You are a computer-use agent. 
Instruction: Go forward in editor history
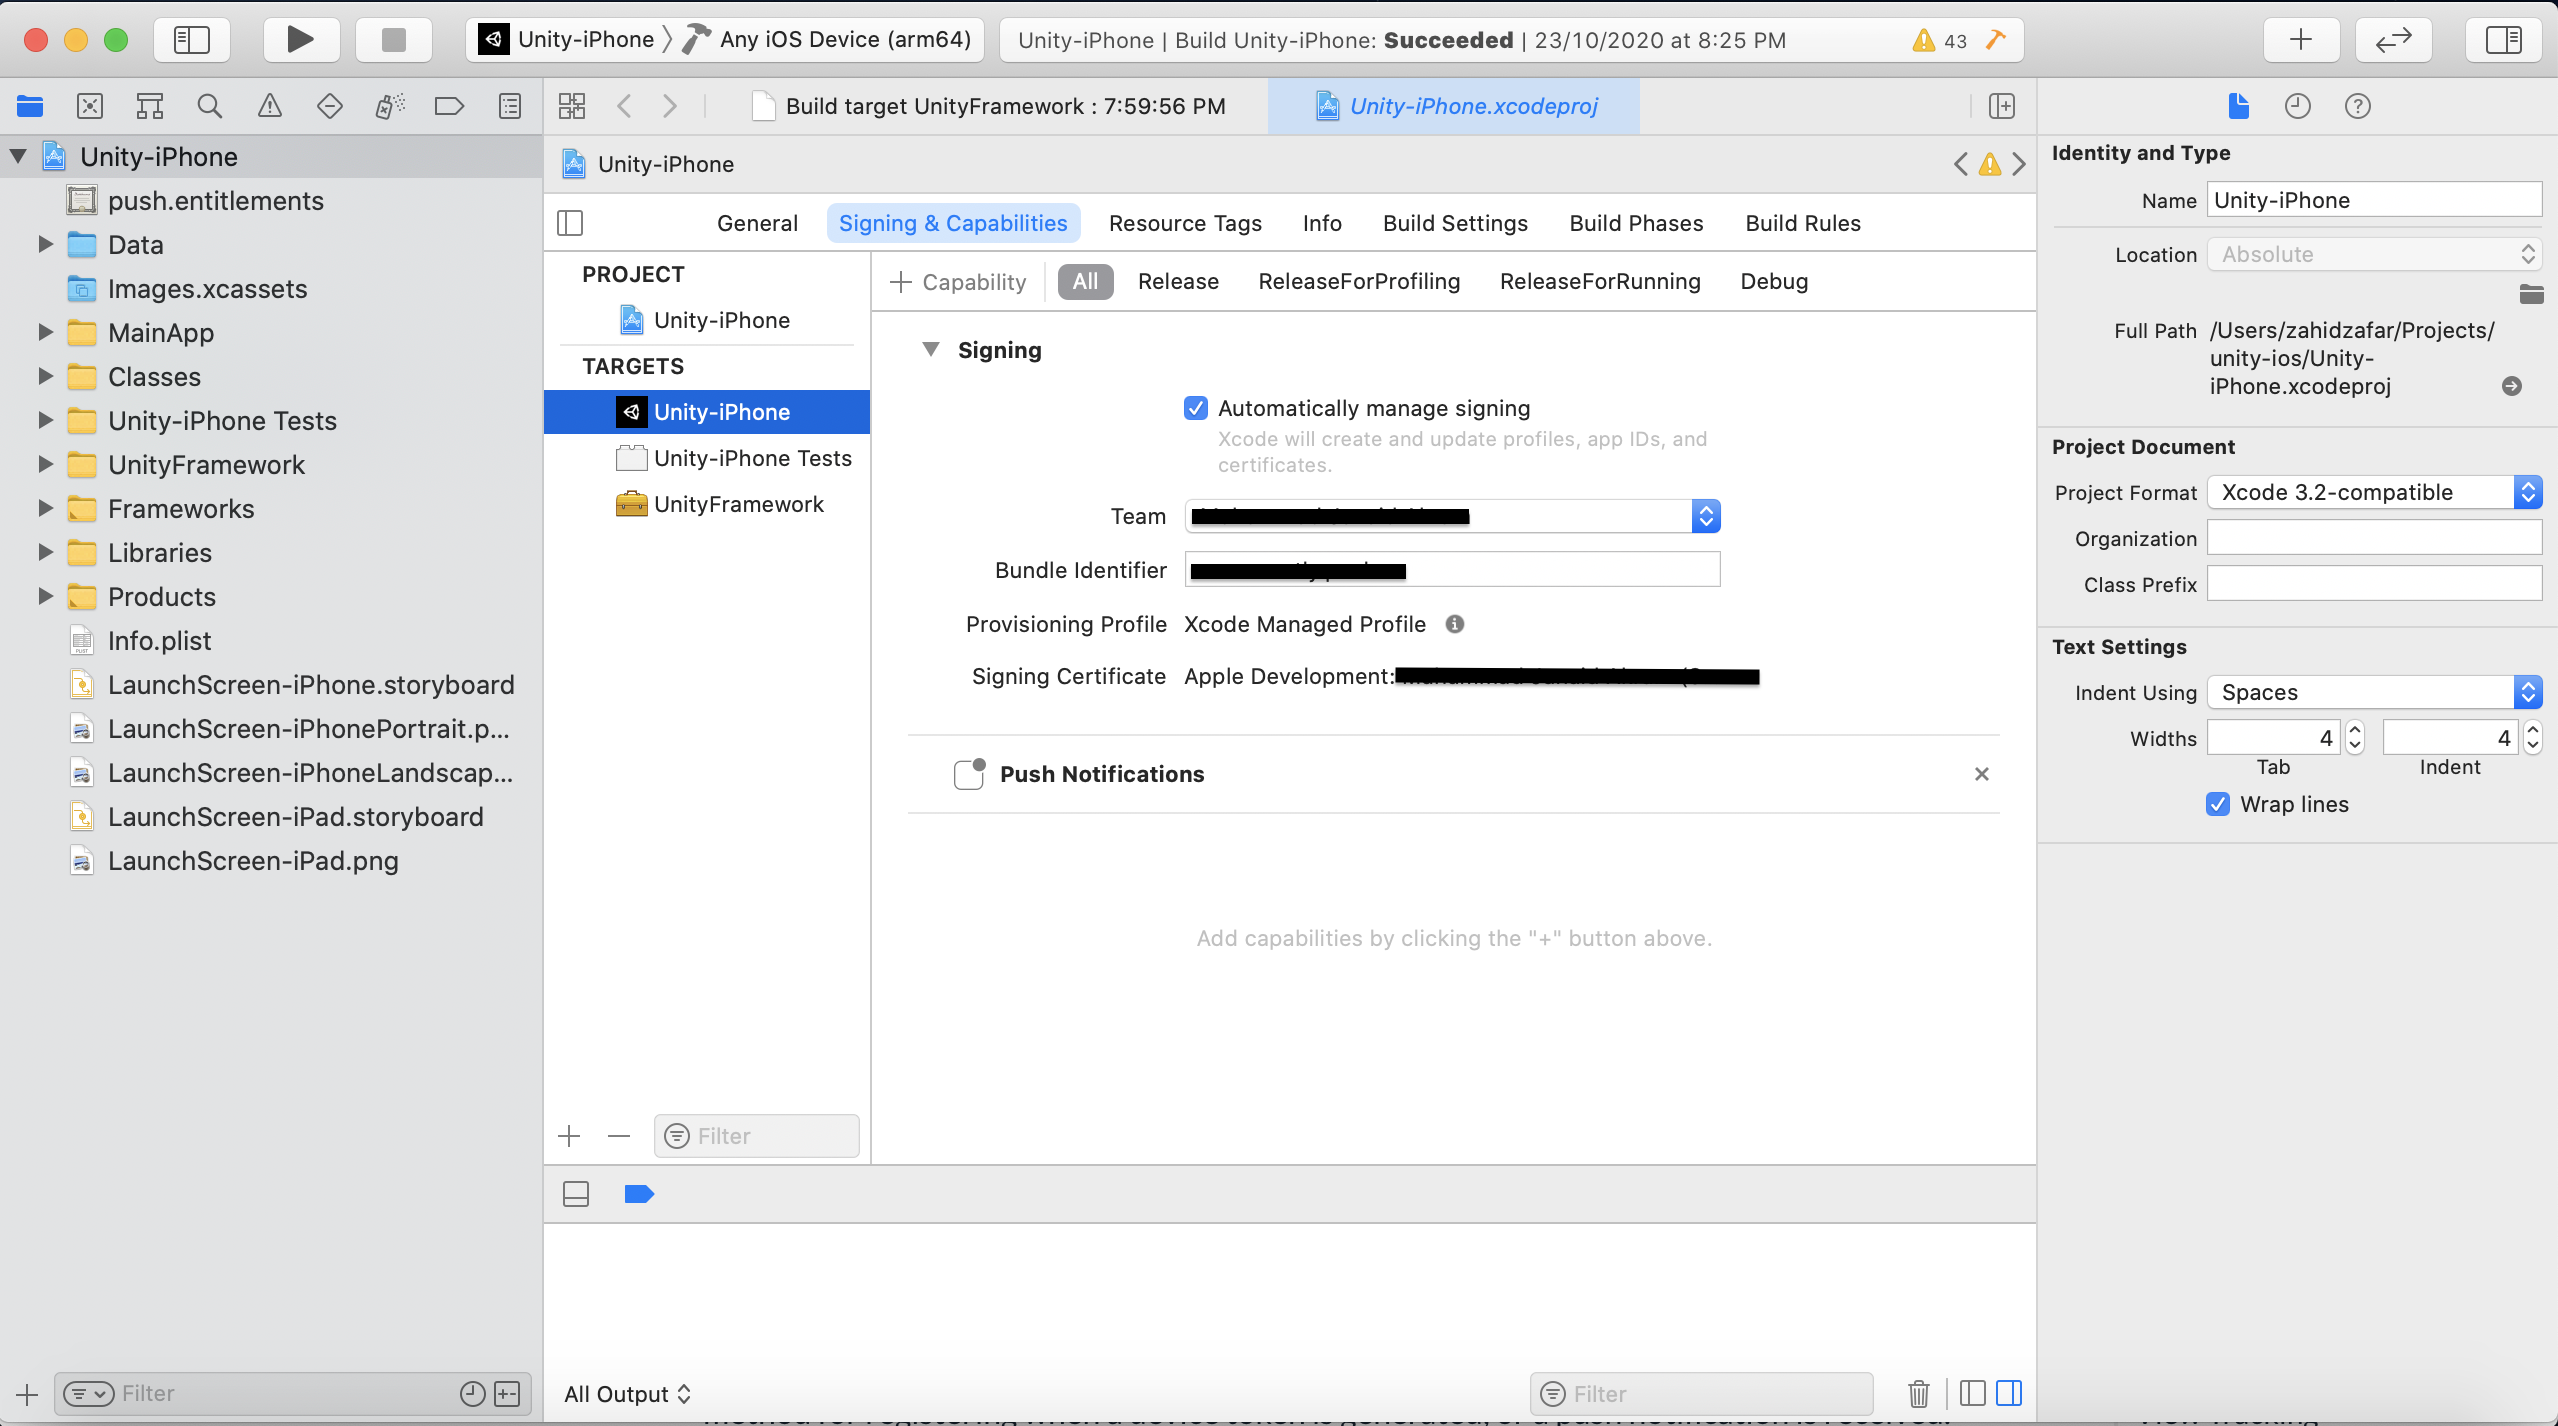670,106
